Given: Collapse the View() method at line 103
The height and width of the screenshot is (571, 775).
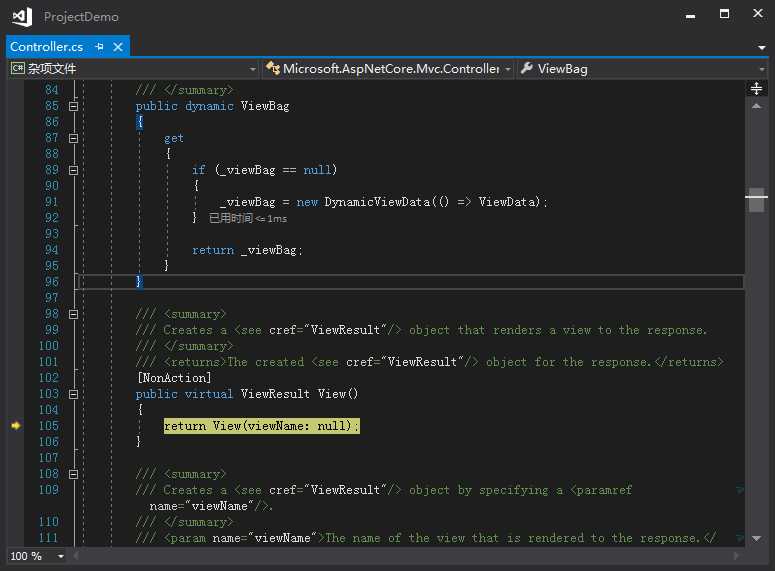Looking at the screenshot, I should click(74, 395).
